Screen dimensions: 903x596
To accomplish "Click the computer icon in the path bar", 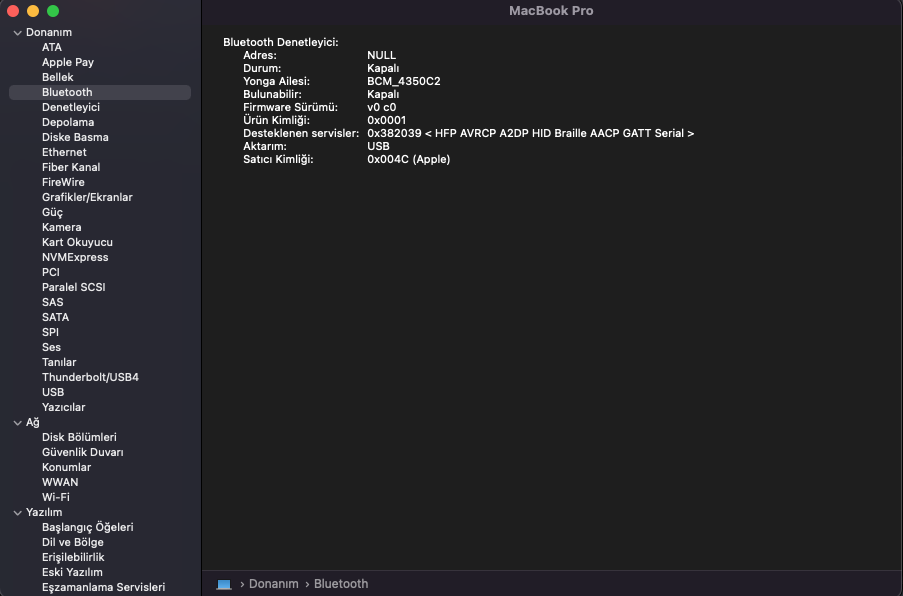I will pyautogui.click(x=223, y=584).
